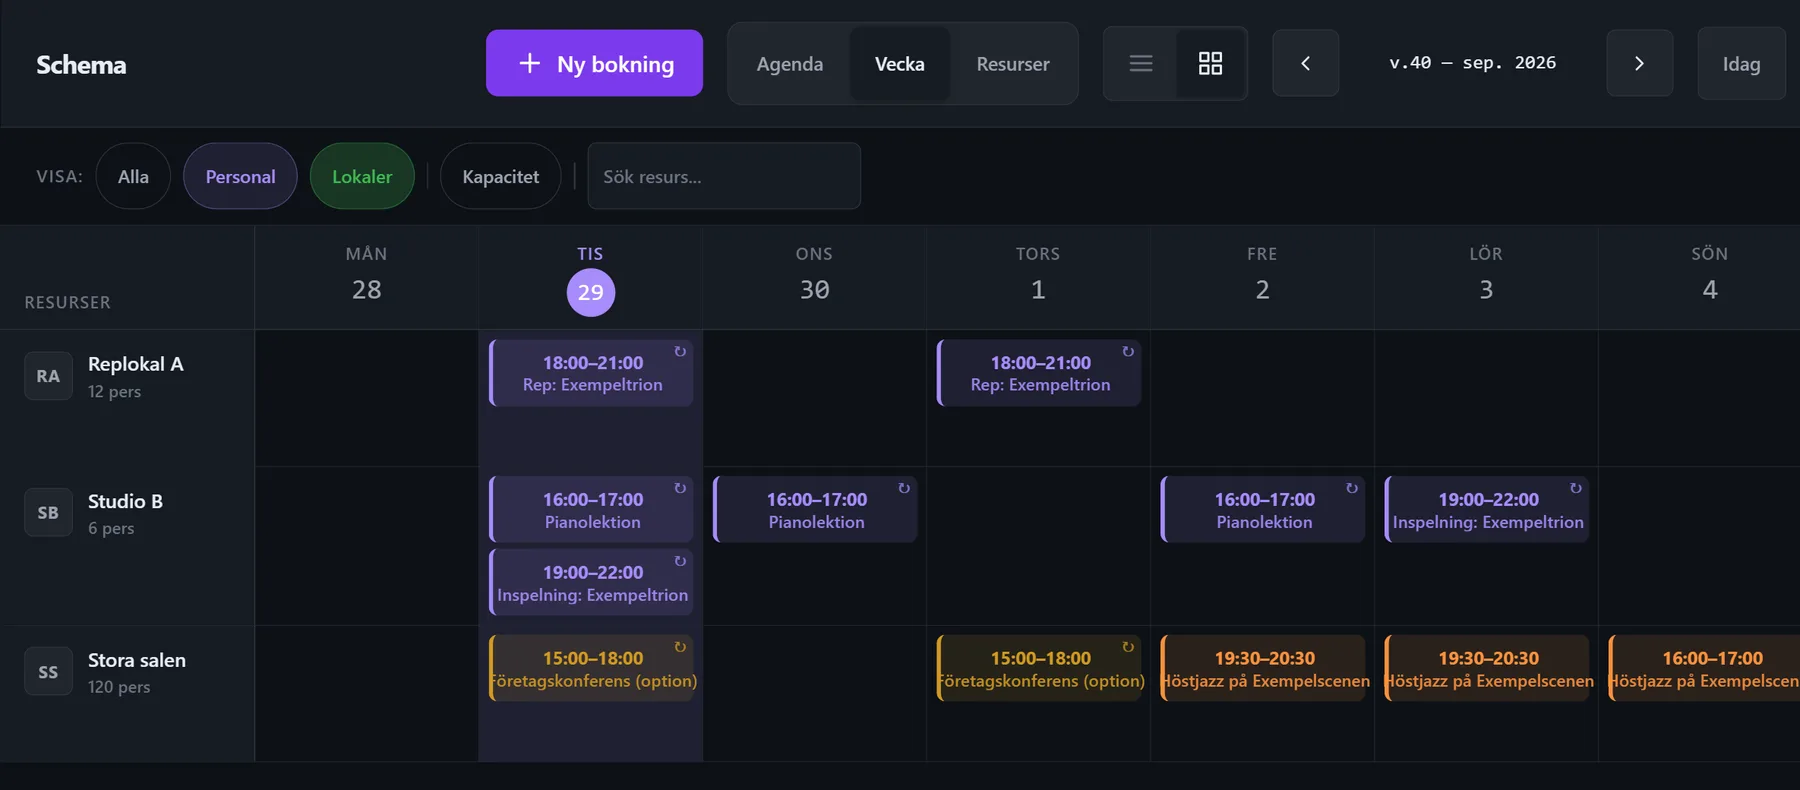Switch to list layout view icon

(x=1141, y=64)
